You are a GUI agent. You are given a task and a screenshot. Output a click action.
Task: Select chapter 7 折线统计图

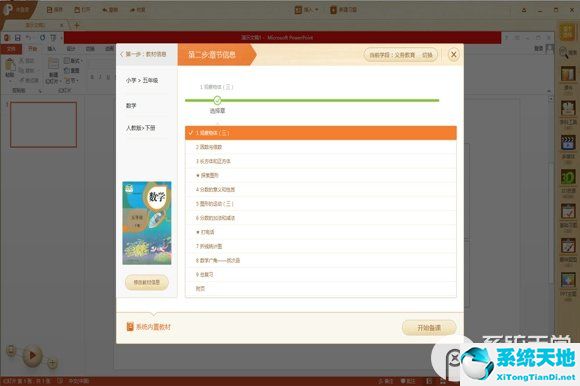tap(321, 246)
